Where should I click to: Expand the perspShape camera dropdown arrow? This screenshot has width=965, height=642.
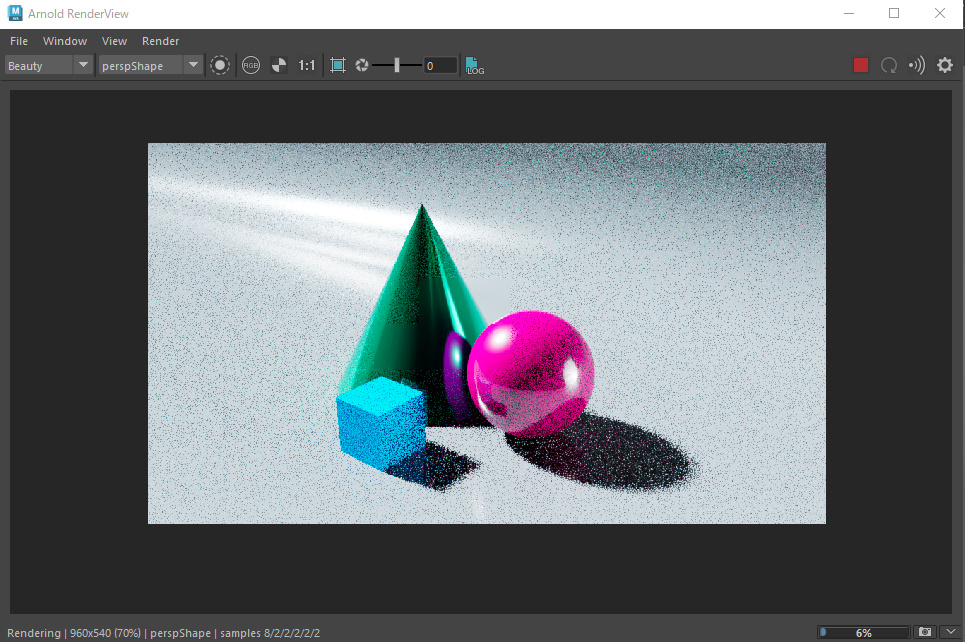pyautogui.click(x=193, y=65)
